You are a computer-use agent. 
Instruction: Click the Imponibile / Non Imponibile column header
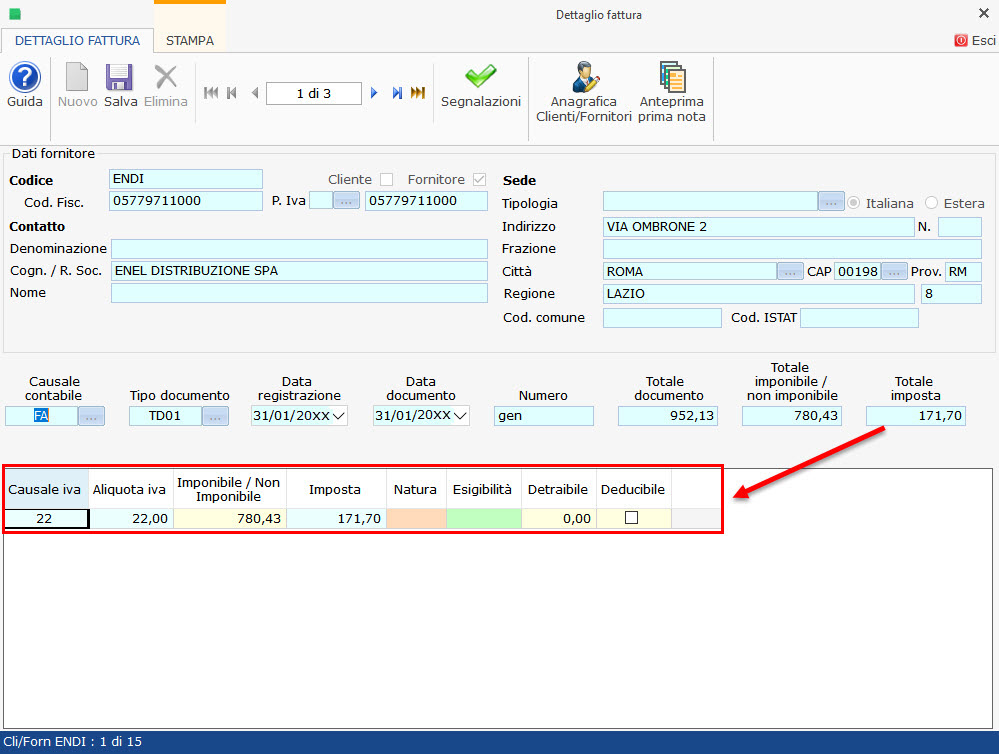click(229, 489)
